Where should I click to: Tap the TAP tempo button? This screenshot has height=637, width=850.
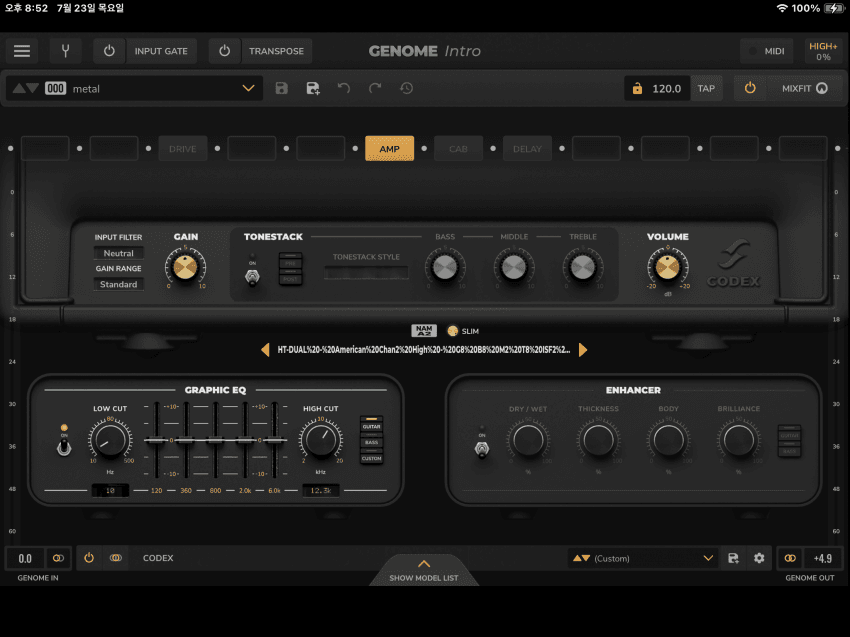pos(706,88)
